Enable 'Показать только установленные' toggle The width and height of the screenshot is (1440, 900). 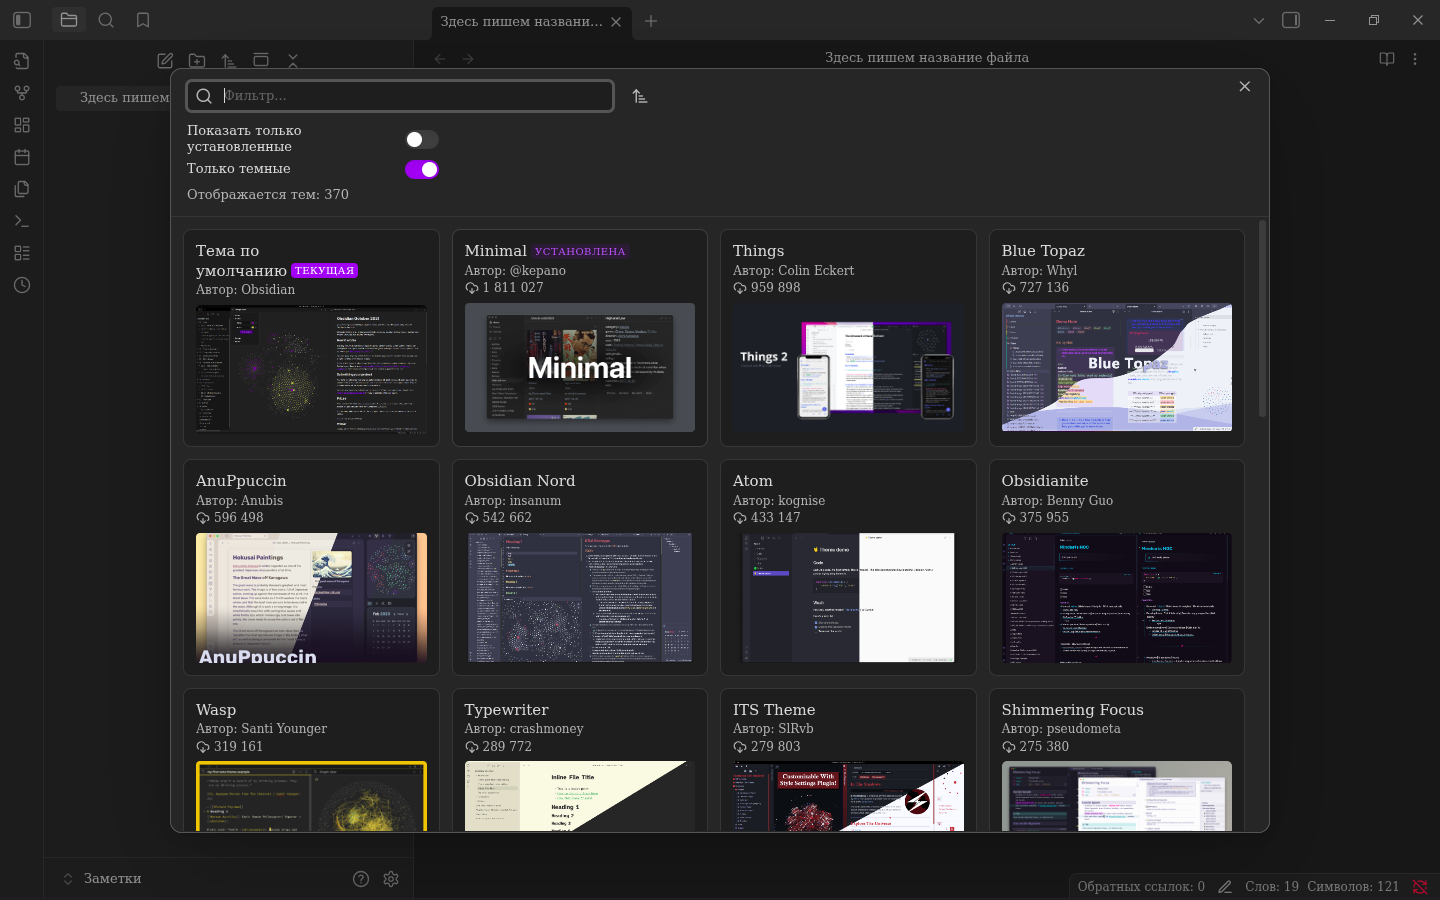[421, 140]
